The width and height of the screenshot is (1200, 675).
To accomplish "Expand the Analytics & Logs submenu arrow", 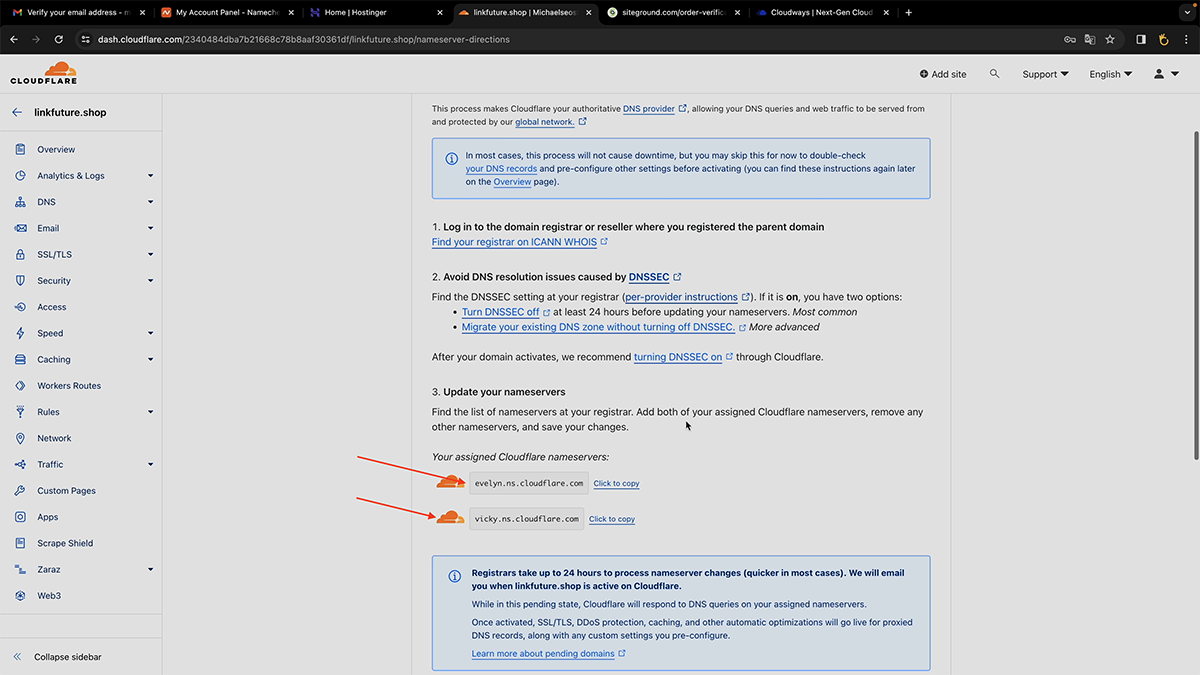I will tap(150, 176).
